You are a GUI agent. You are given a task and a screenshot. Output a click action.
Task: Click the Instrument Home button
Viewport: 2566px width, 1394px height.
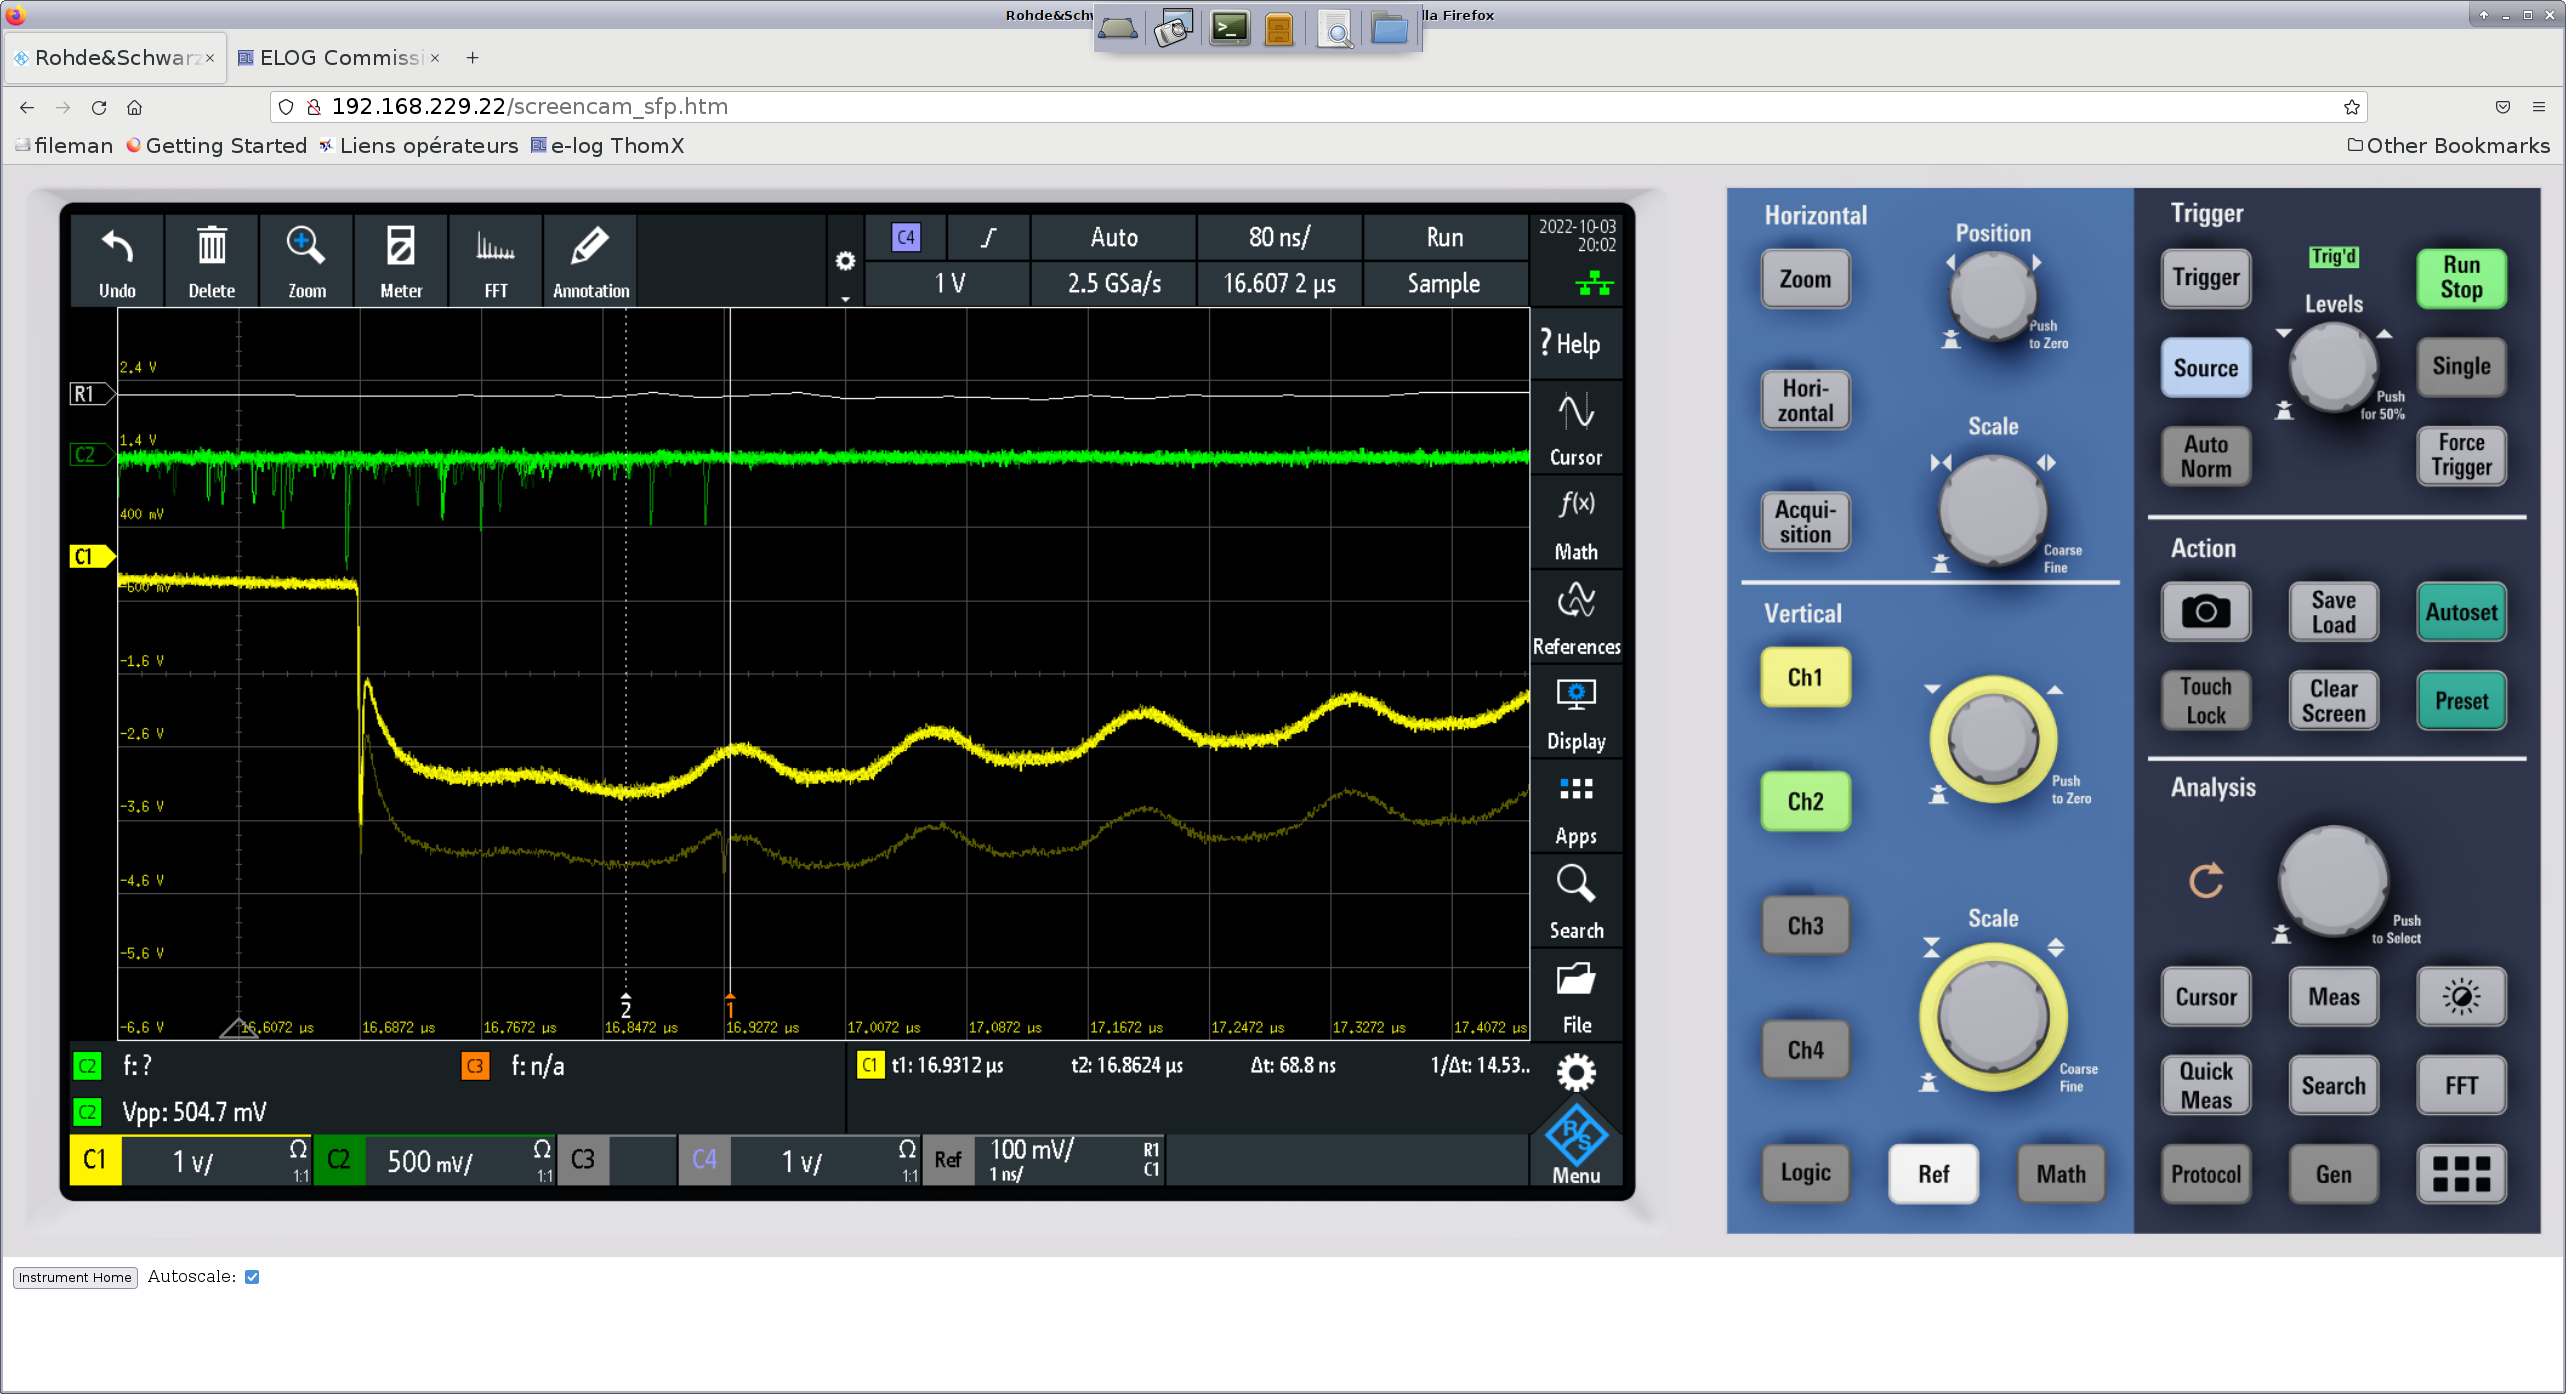tap(75, 1277)
